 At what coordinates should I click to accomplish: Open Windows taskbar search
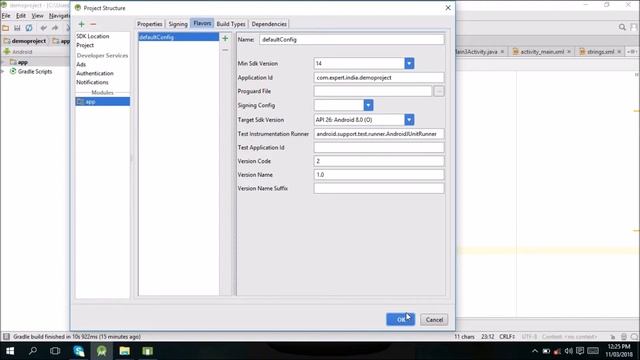[x=33, y=351]
